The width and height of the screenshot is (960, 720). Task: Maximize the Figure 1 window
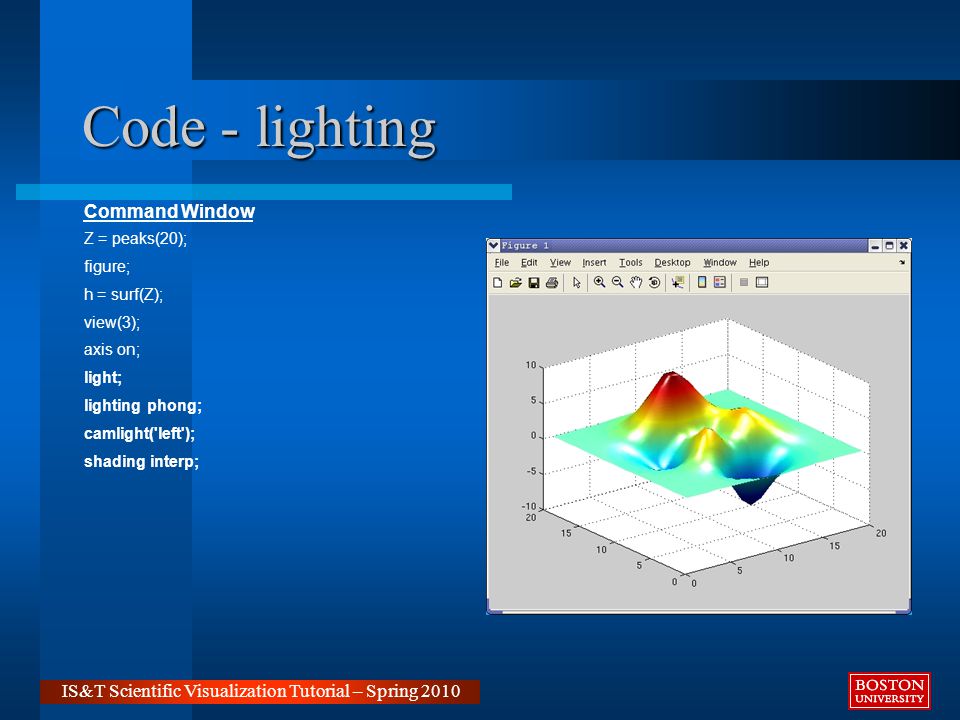(890, 246)
